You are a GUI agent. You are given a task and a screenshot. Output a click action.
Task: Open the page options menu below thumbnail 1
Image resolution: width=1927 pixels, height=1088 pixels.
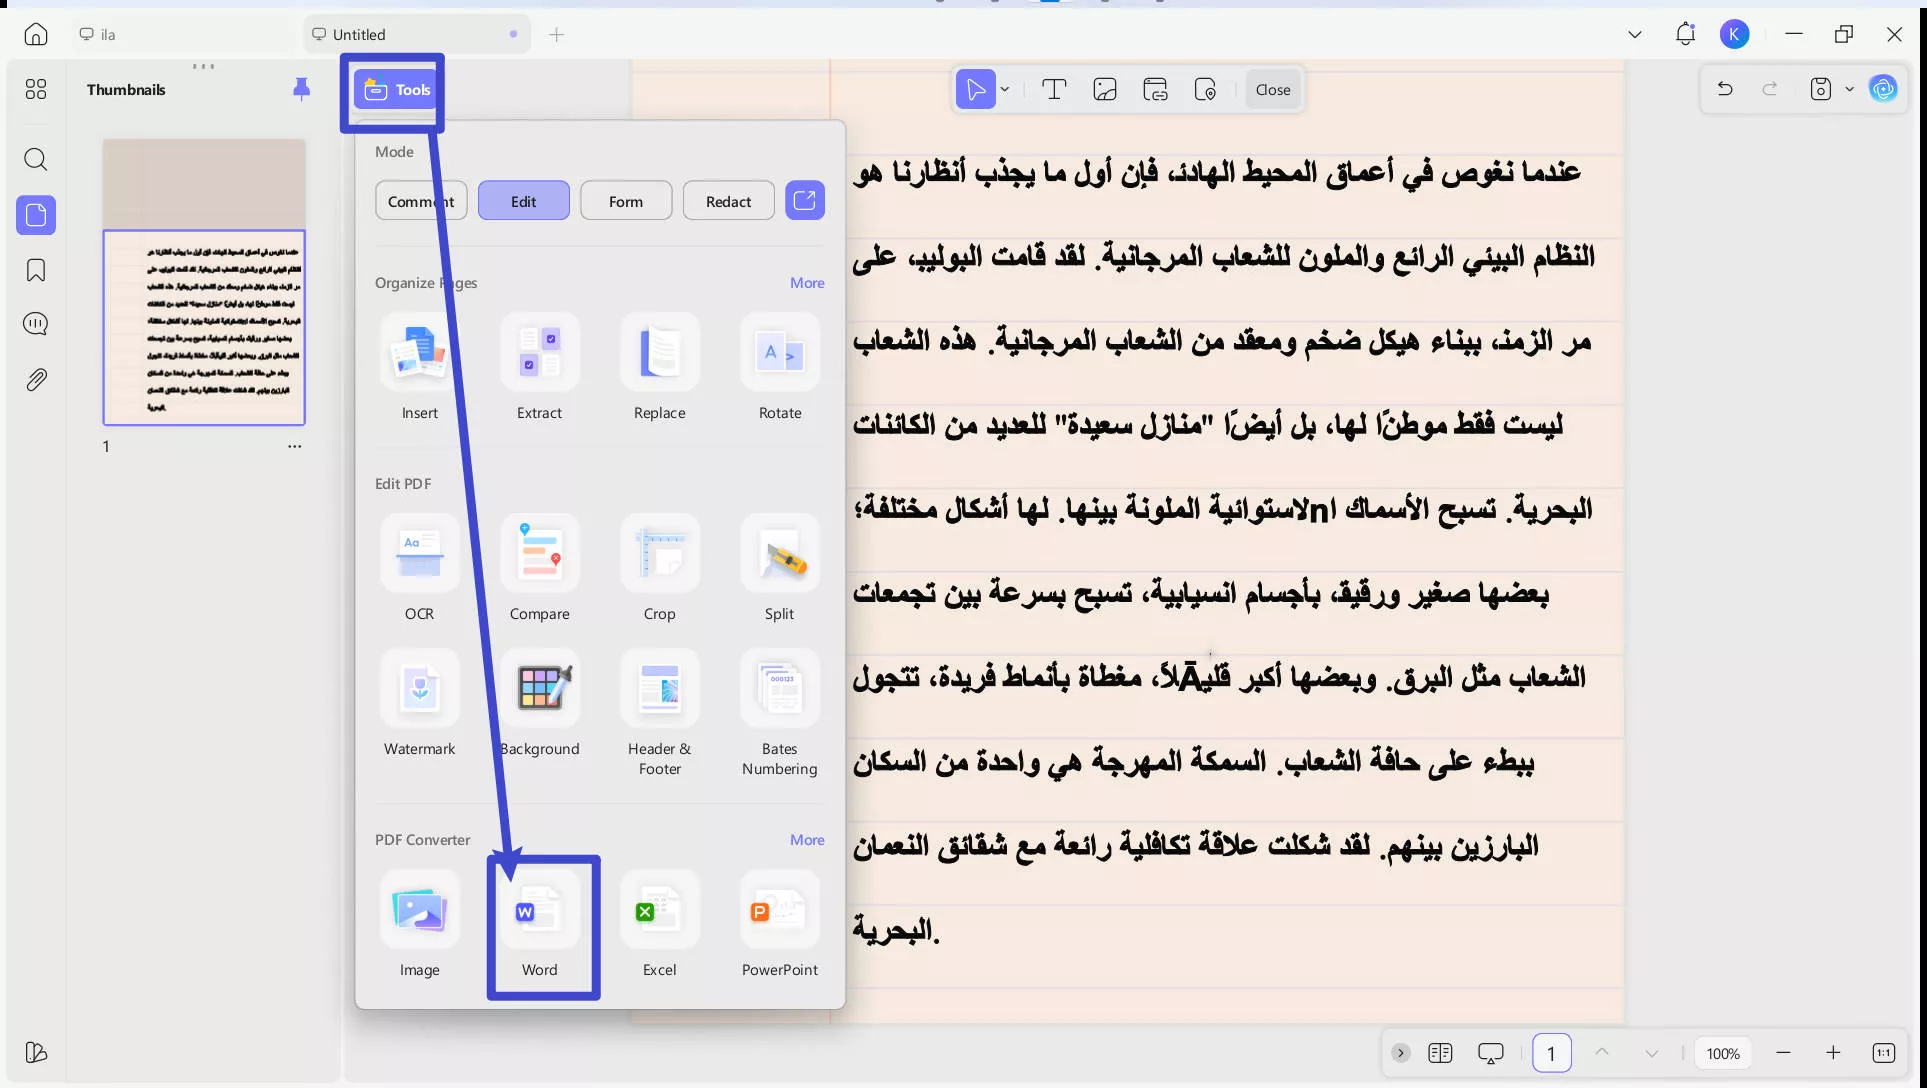tap(294, 447)
